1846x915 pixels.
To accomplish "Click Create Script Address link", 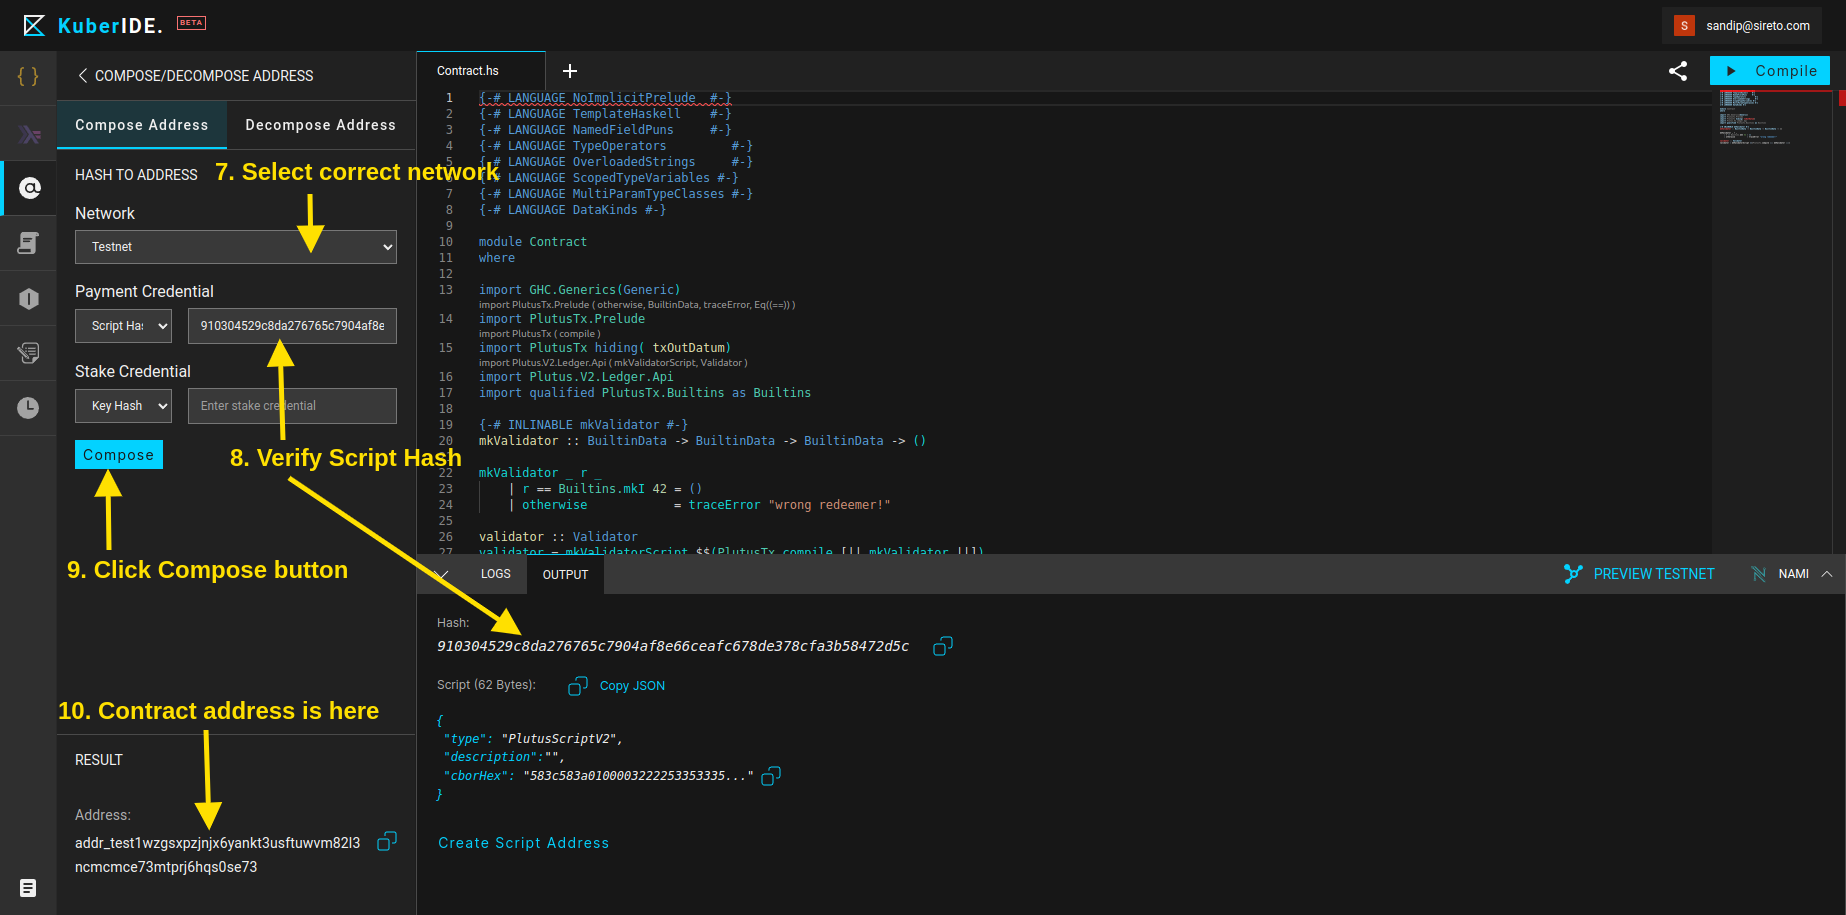I will point(524,843).
